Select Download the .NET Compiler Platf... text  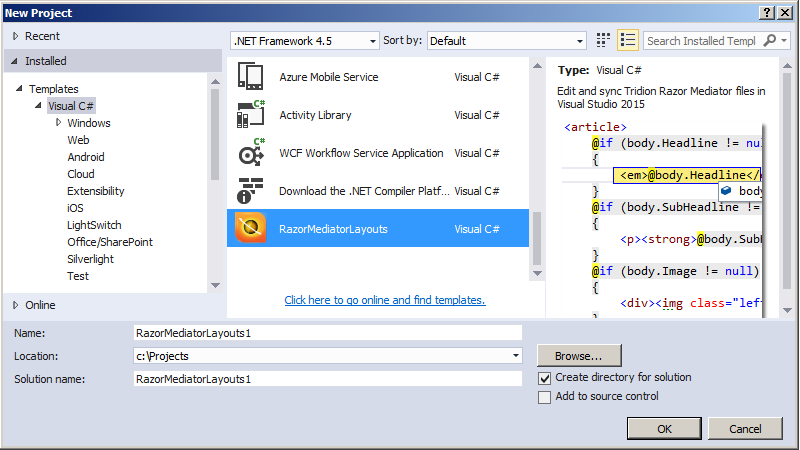(x=364, y=191)
